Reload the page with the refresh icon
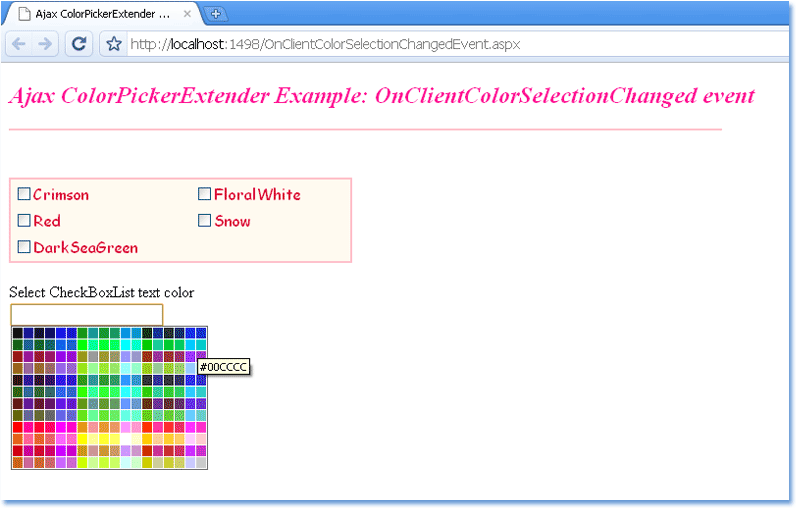 [x=79, y=44]
